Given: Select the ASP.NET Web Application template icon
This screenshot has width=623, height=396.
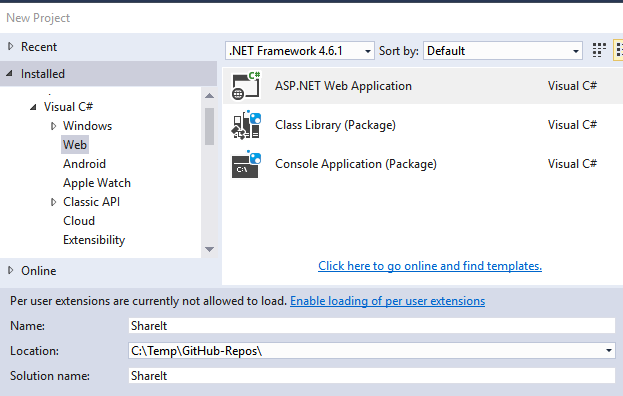Looking at the screenshot, I should [x=246, y=86].
